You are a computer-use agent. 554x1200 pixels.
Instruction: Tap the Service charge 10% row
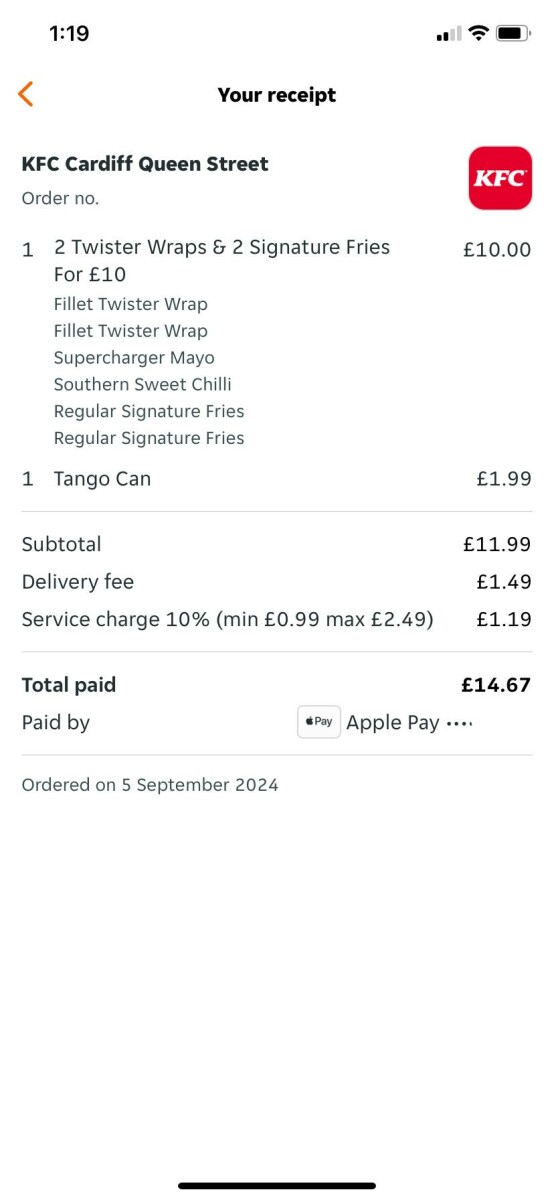pos(277,619)
